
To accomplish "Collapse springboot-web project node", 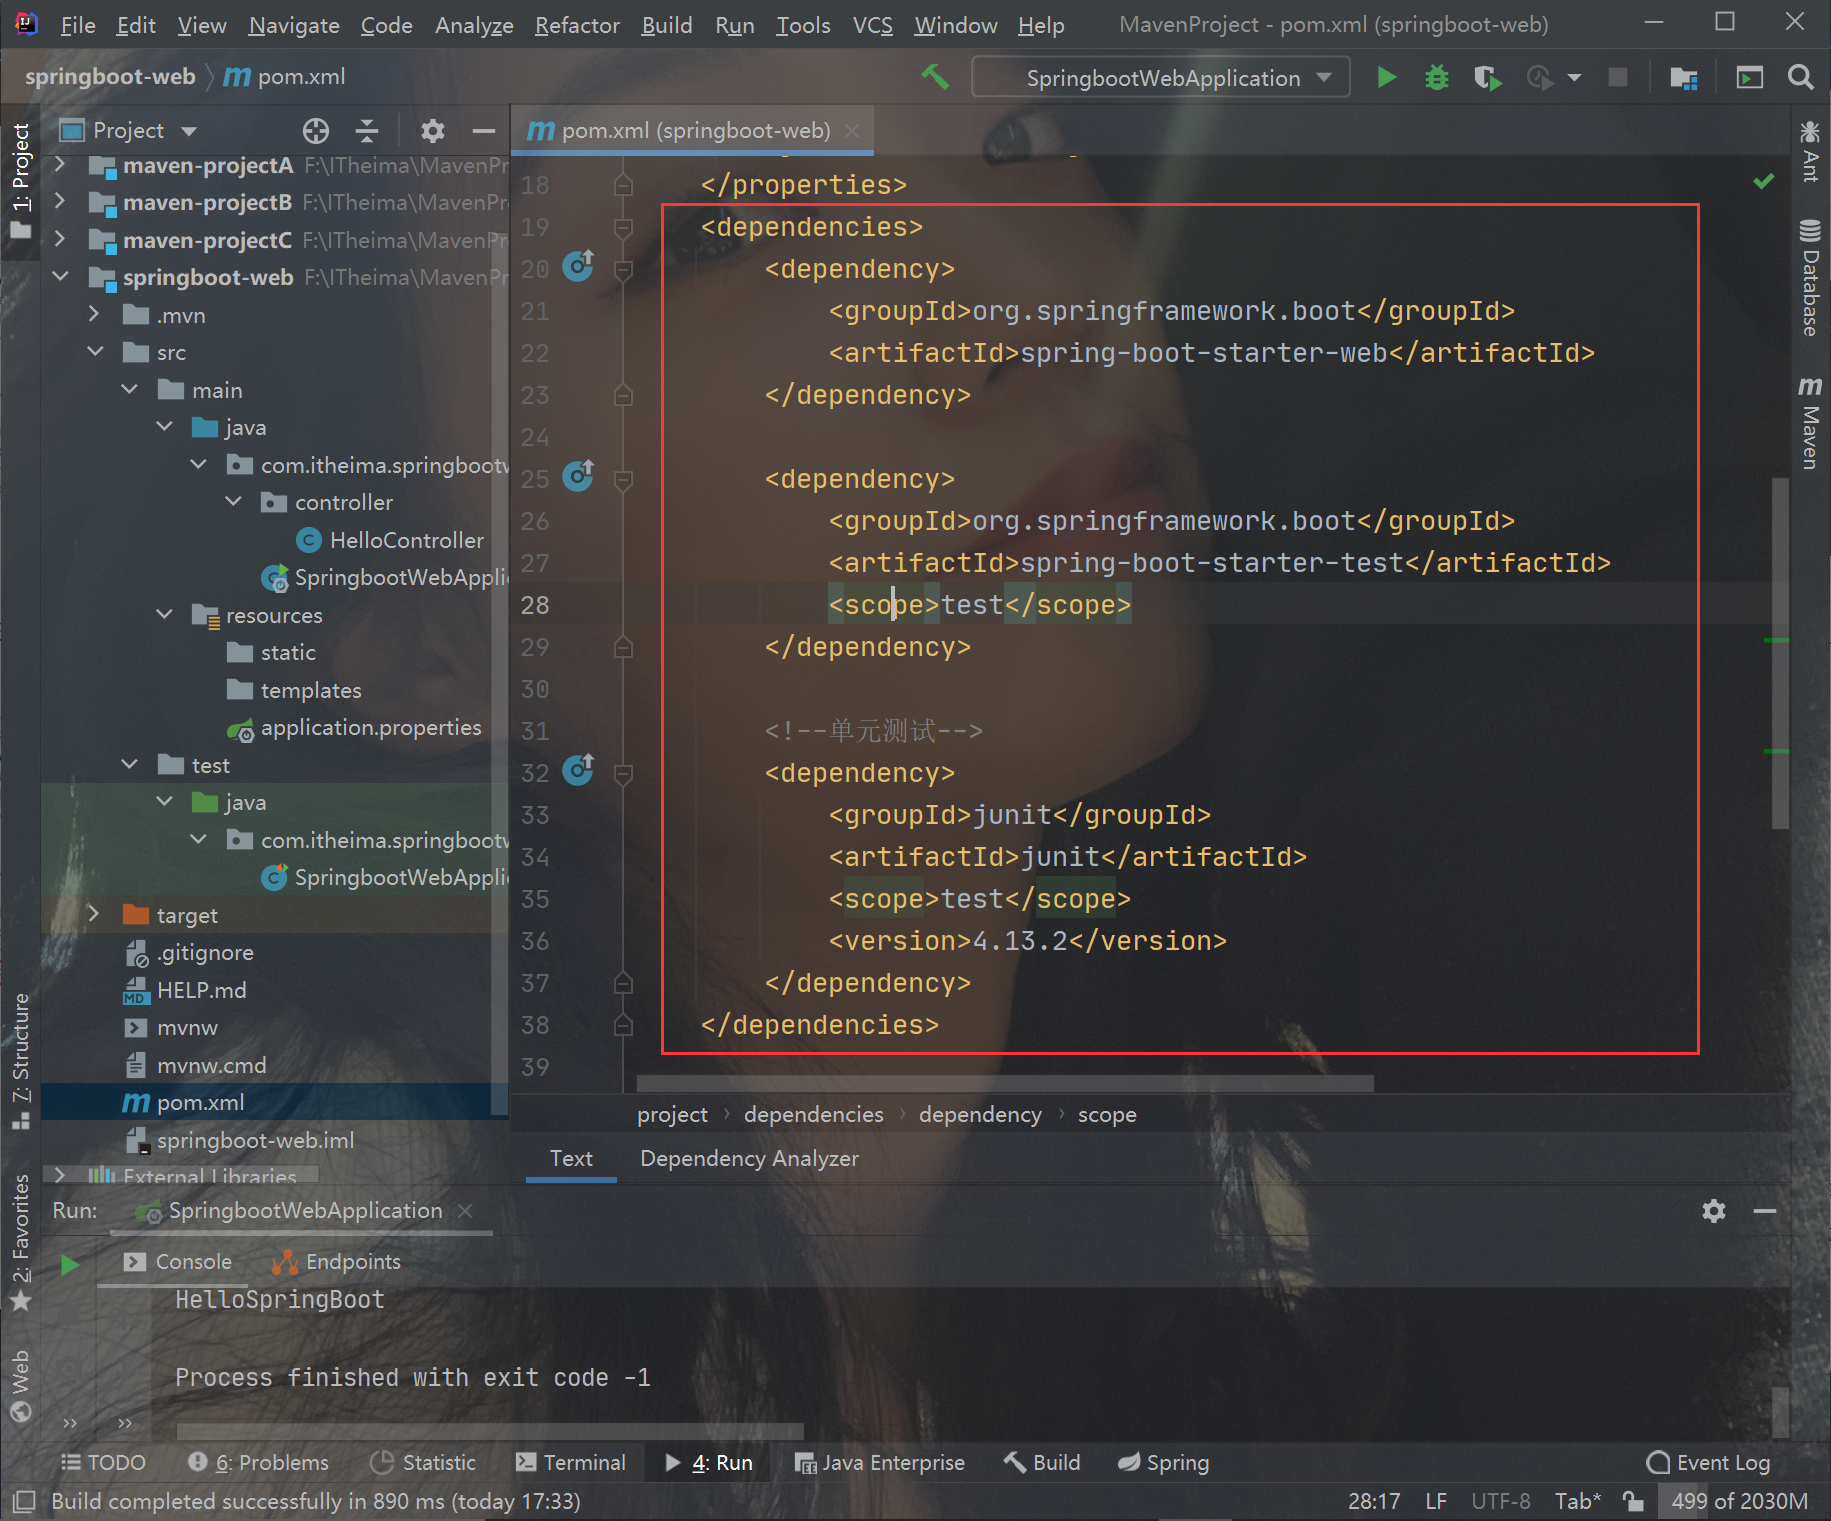I will [60, 276].
